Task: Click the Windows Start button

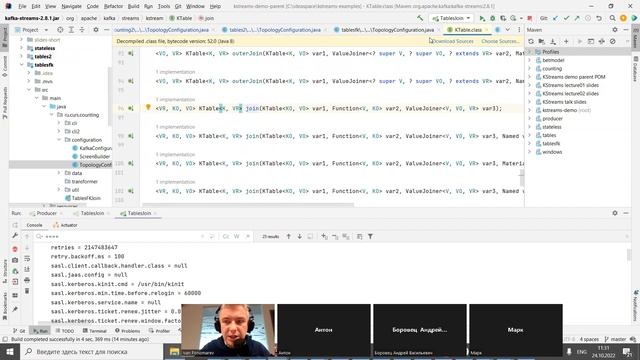Action: [9, 351]
